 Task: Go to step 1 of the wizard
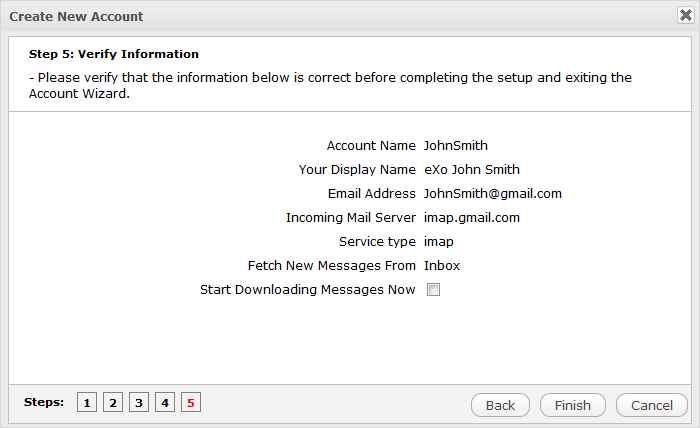(87, 403)
